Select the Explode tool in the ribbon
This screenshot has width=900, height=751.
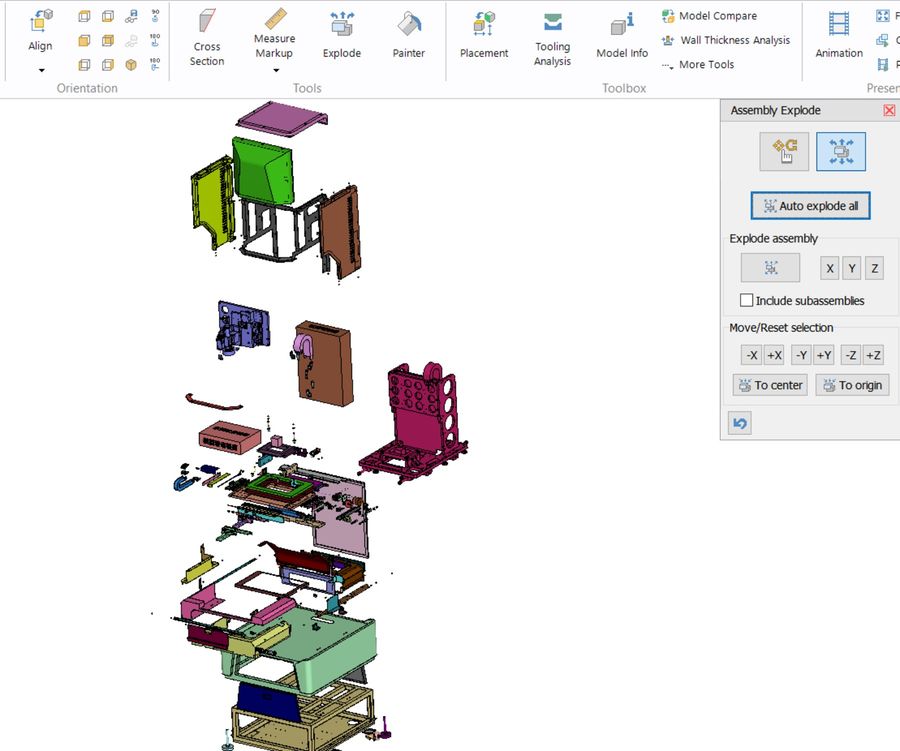click(342, 36)
